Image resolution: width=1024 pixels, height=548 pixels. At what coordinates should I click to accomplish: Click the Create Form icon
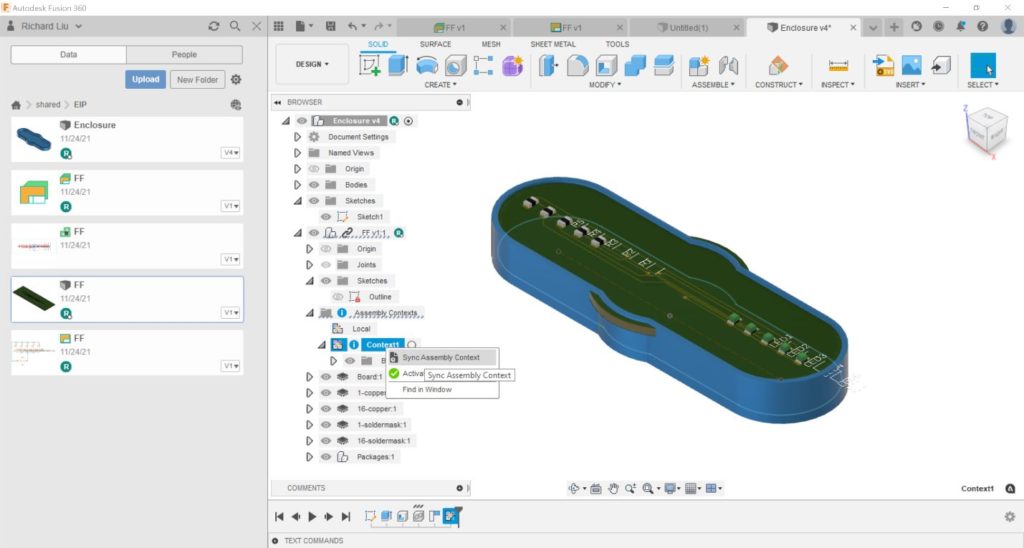513,65
